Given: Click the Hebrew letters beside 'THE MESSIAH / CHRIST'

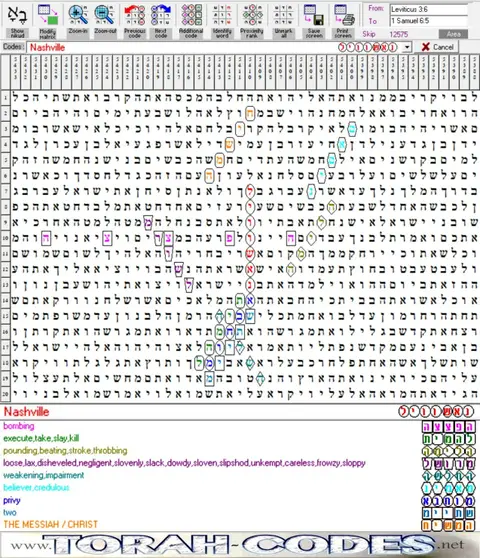Looking at the screenshot, I should pyautogui.click(x=449, y=525).
